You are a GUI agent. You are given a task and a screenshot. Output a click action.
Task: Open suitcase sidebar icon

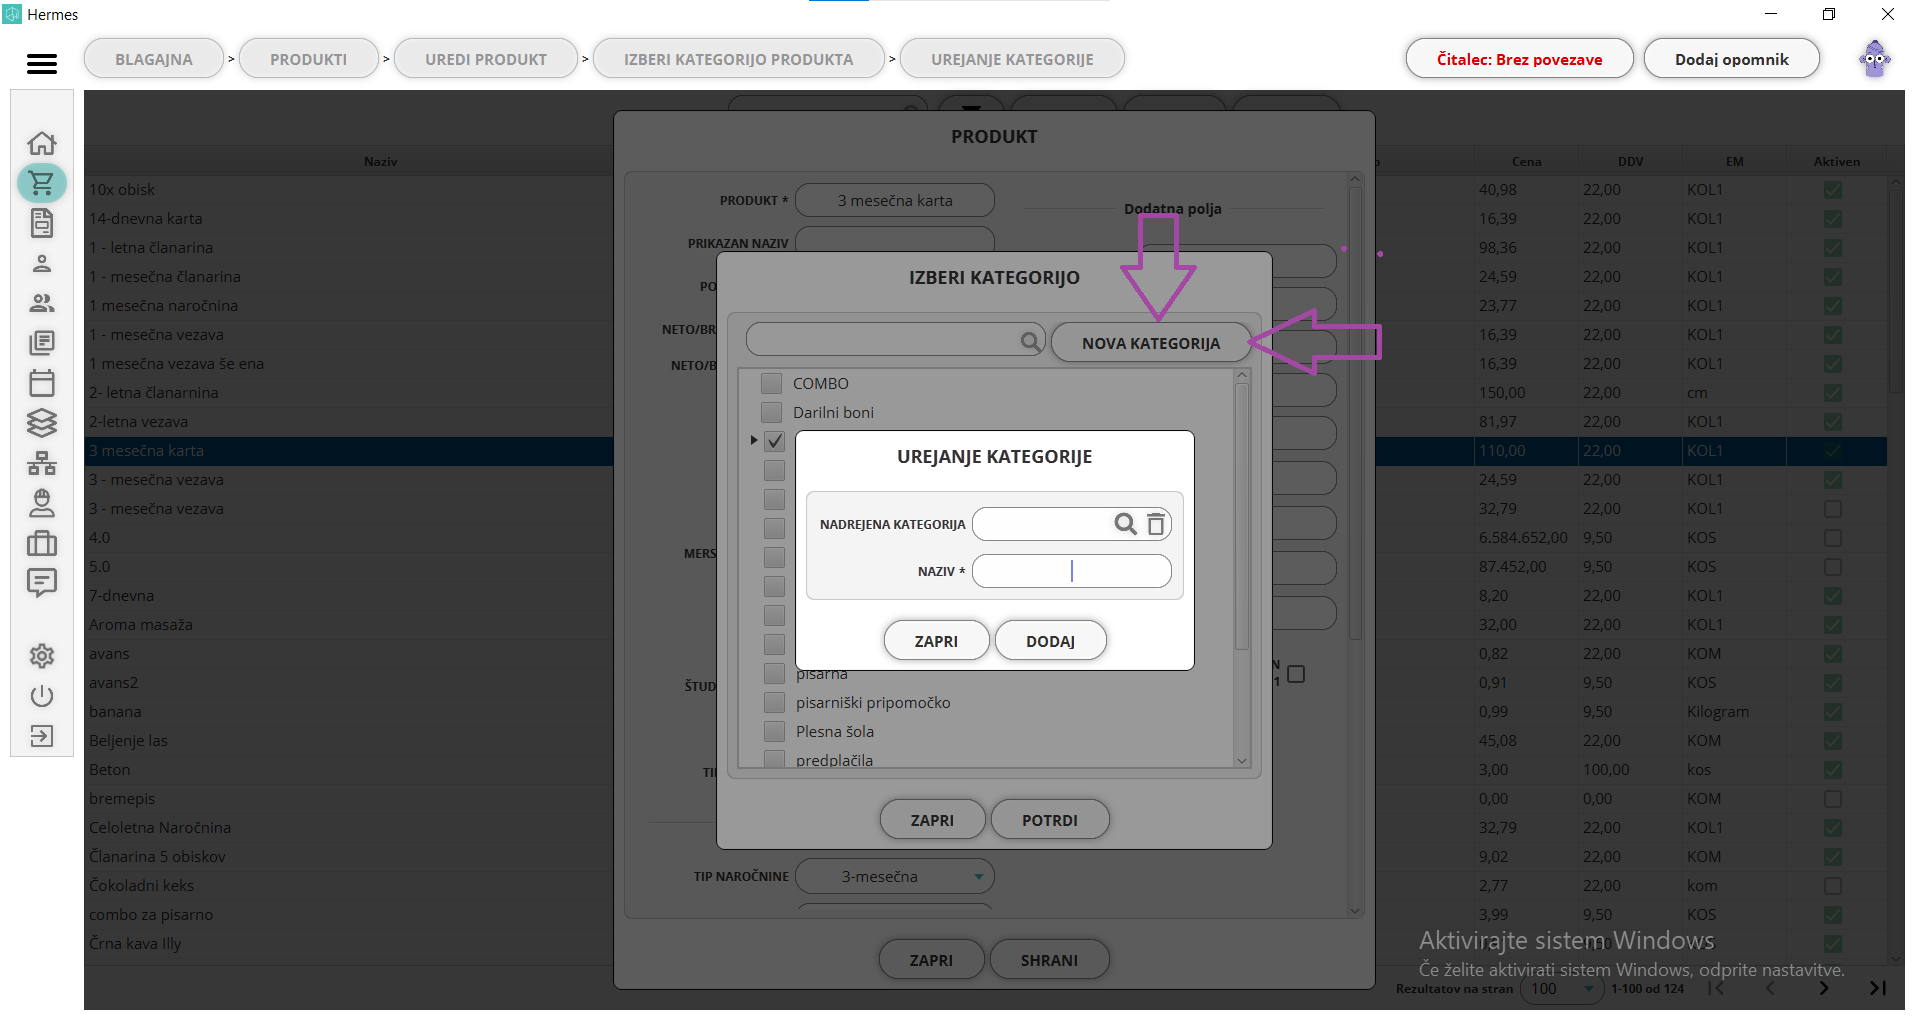42,543
